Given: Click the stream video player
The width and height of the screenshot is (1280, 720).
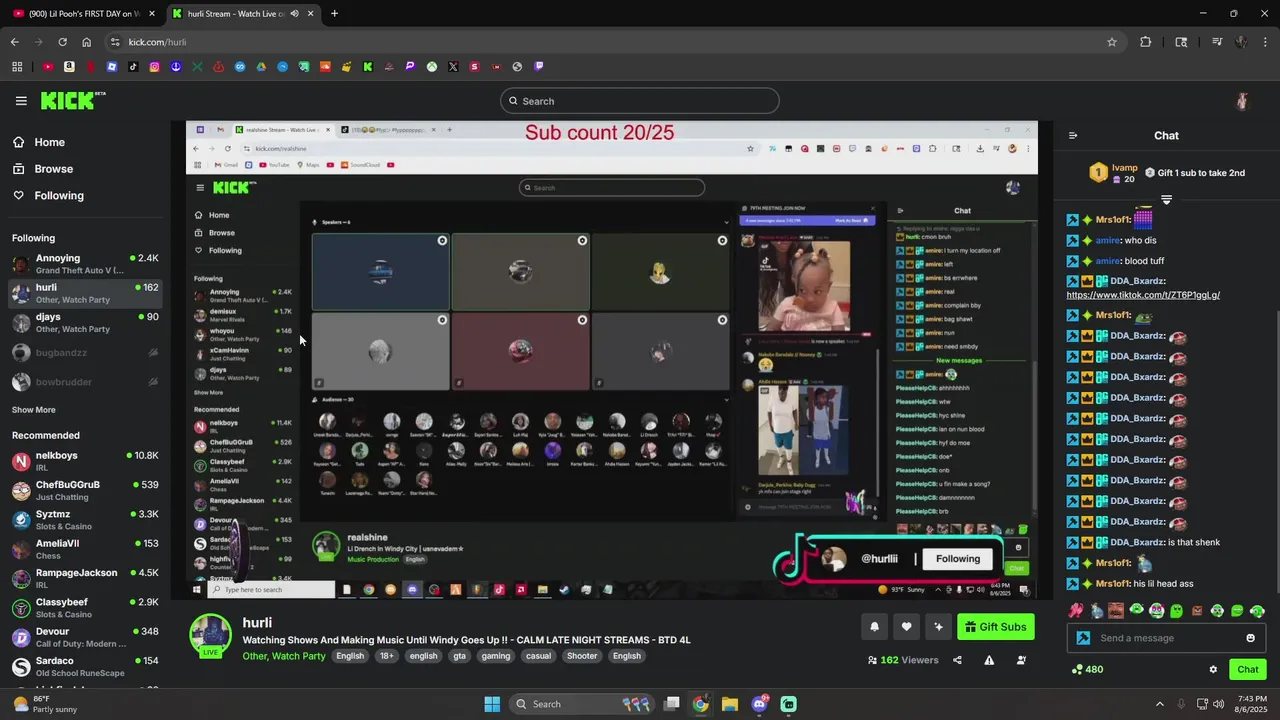Looking at the screenshot, I should click(612, 360).
